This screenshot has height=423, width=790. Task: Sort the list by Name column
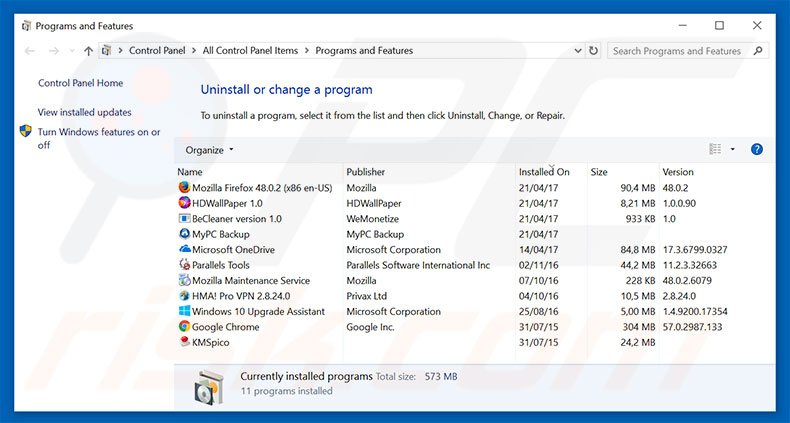click(190, 172)
